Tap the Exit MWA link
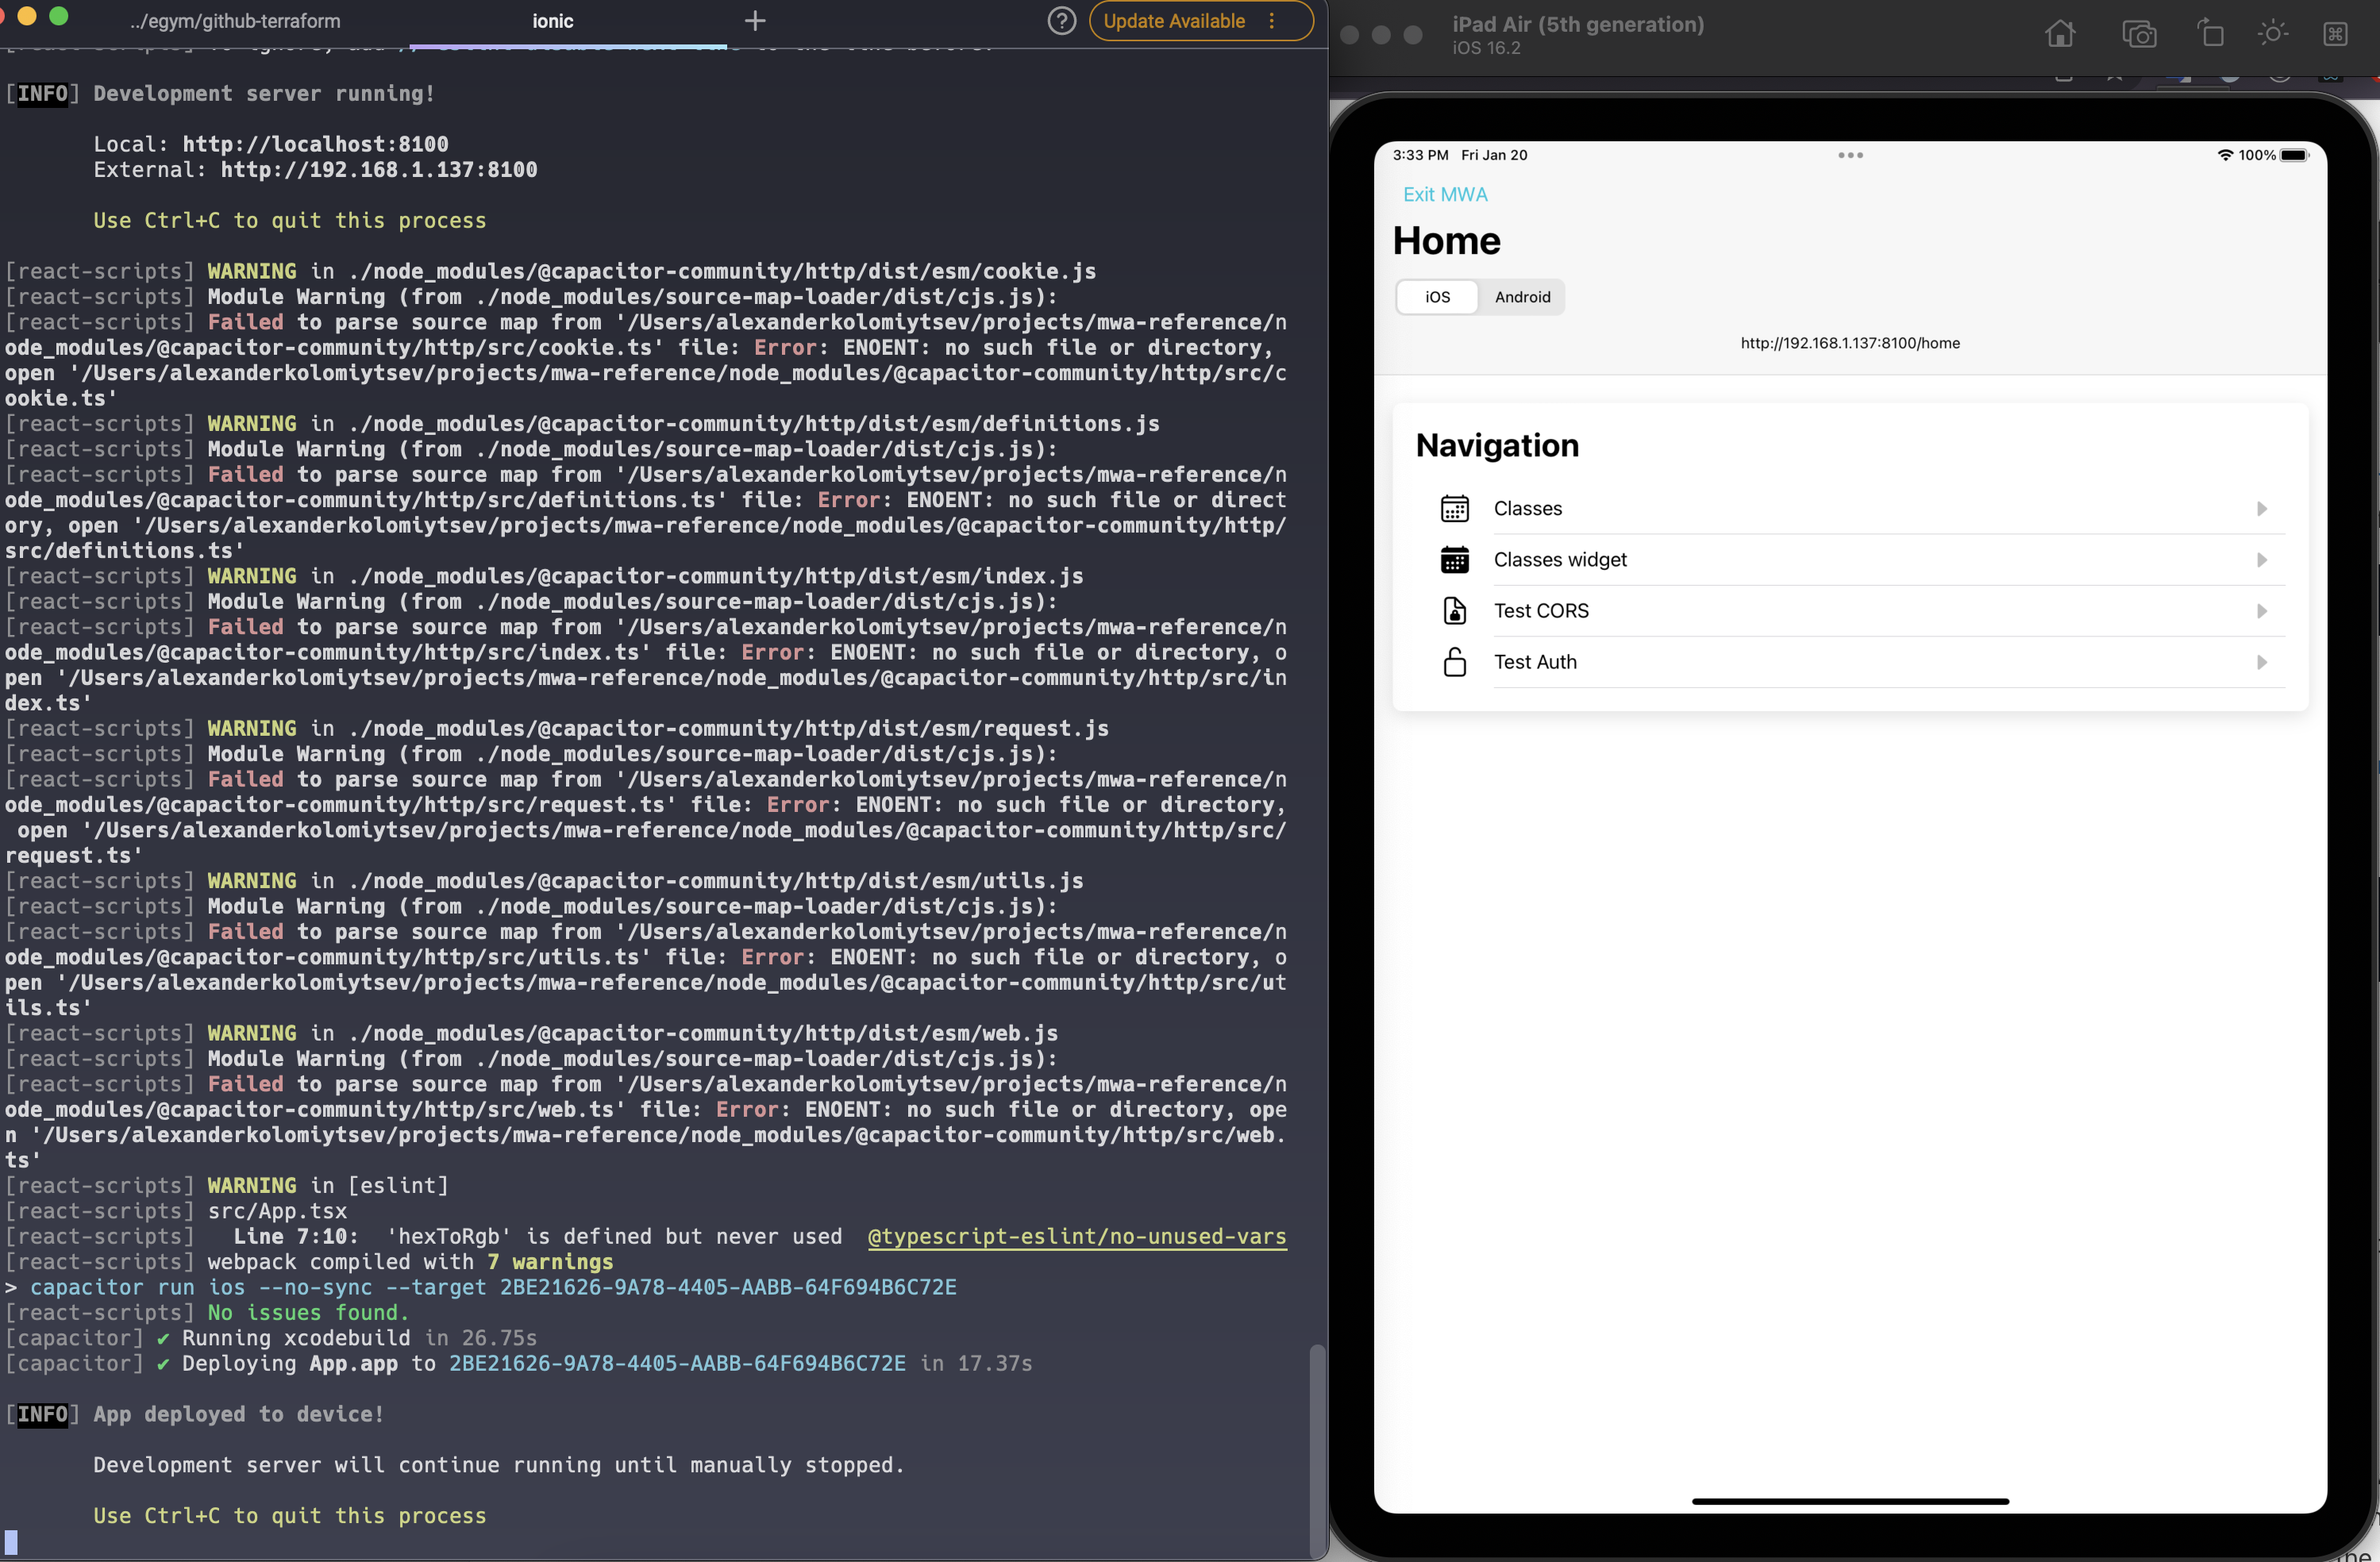Image resolution: width=2380 pixels, height=1562 pixels. tap(1445, 195)
